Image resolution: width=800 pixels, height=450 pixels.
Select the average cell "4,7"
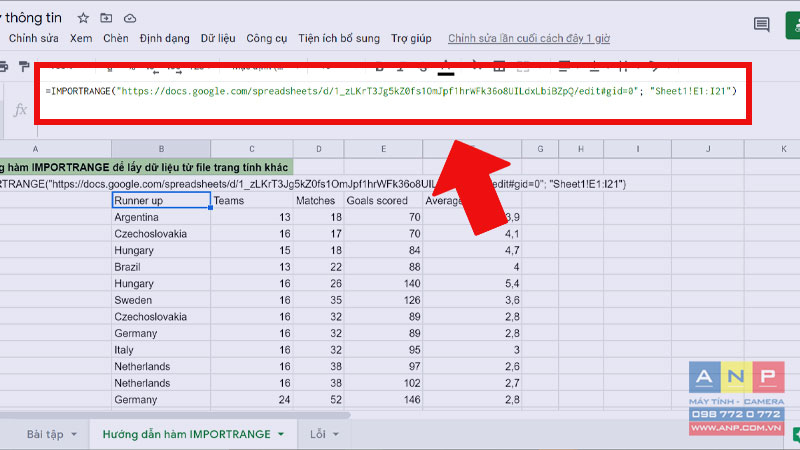click(472, 251)
